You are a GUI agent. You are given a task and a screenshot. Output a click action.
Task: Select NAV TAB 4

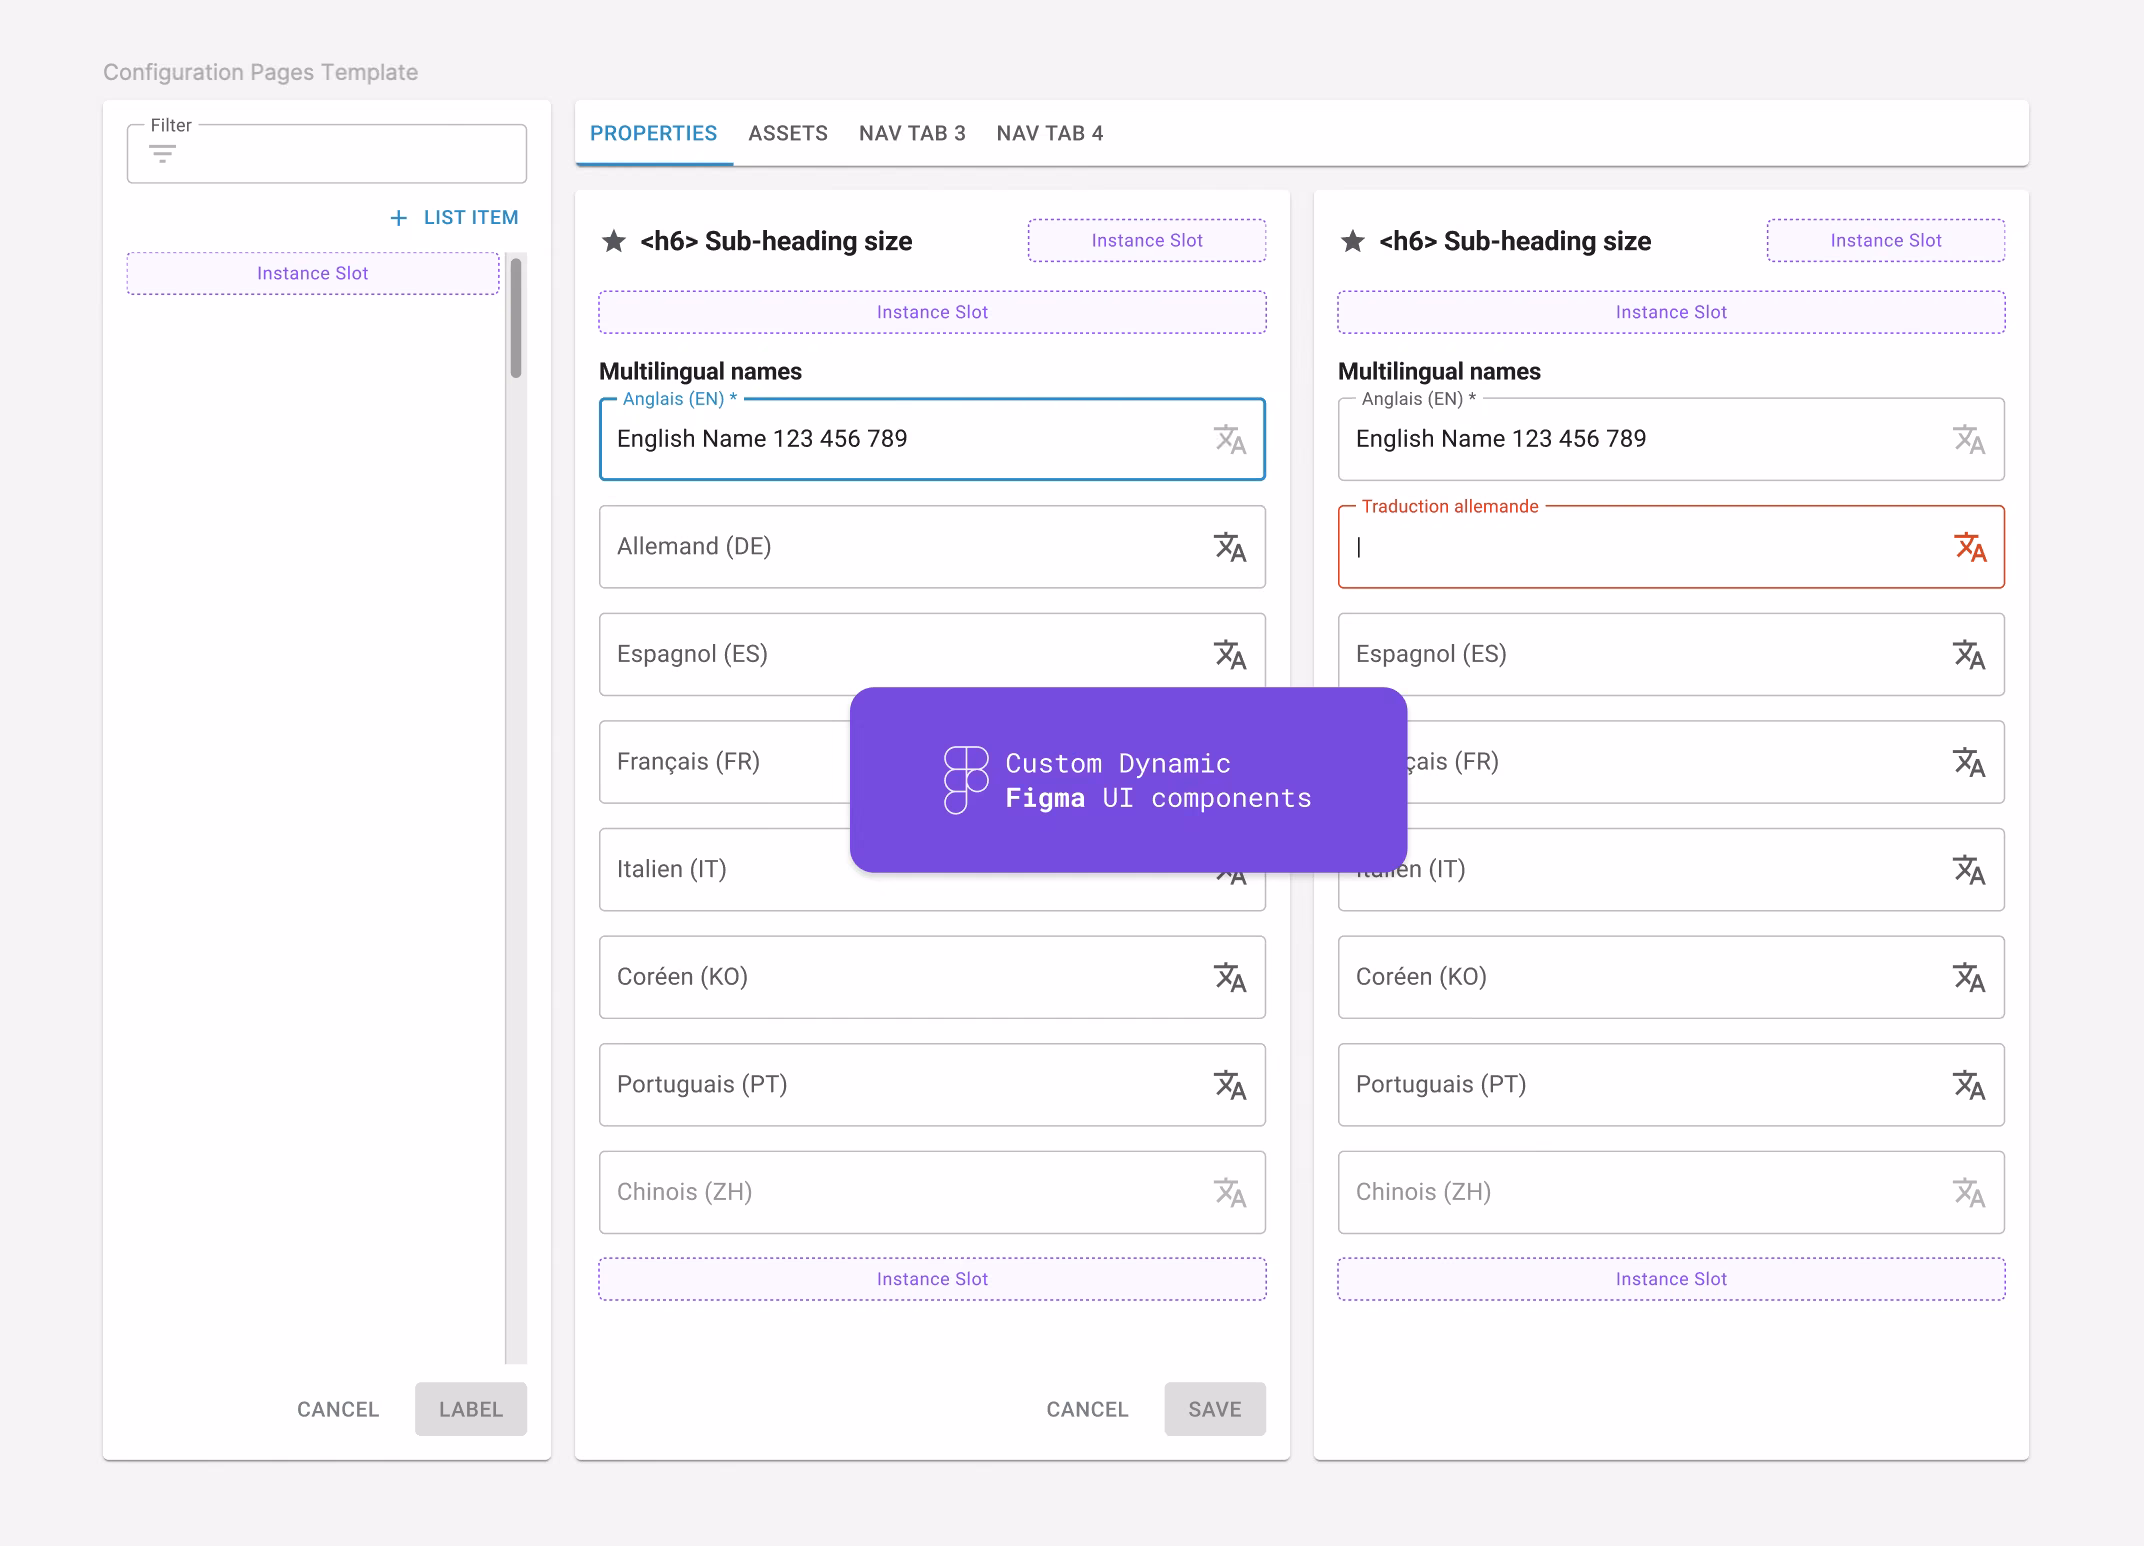pyautogui.click(x=1050, y=133)
